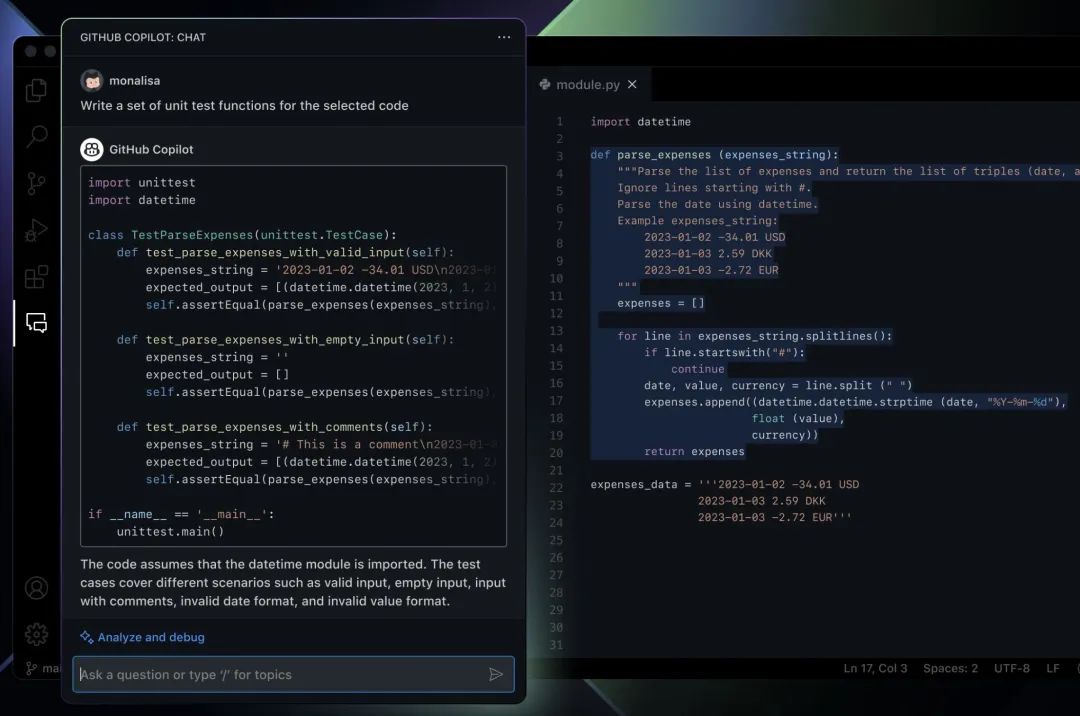The image size is (1080, 716).
Task: Click the monalisa avatar image
Action: [92, 81]
